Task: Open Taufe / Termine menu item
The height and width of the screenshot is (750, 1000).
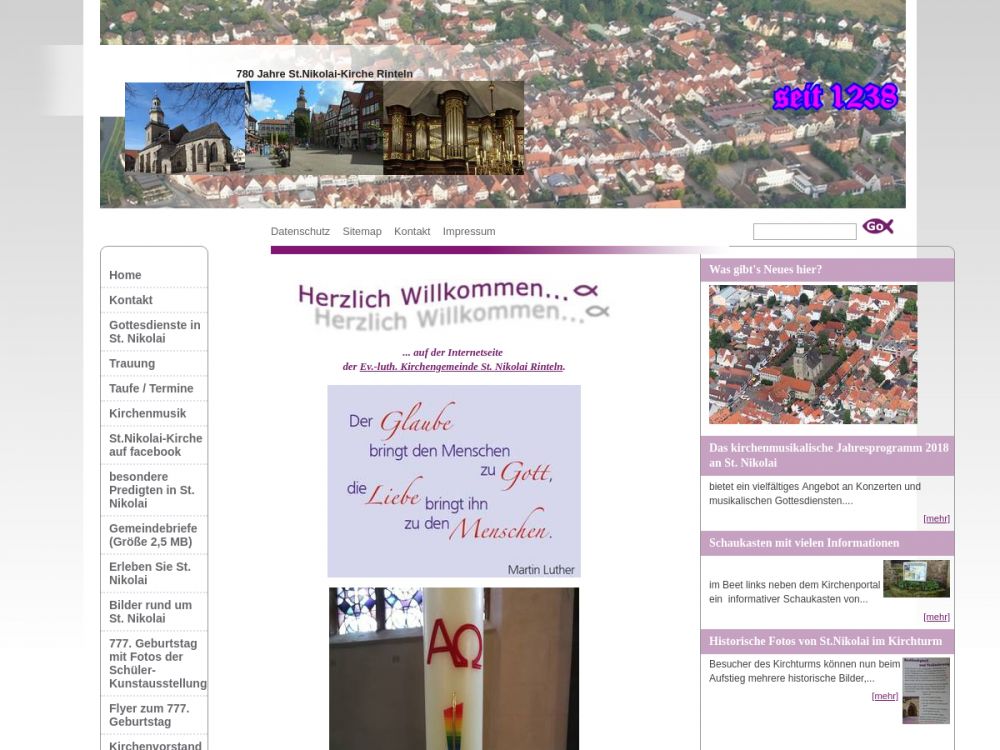Action: coord(151,388)
